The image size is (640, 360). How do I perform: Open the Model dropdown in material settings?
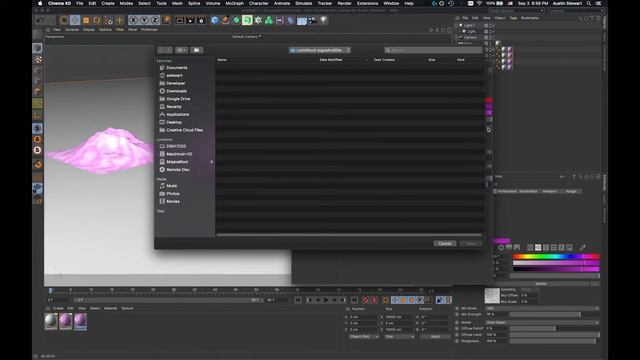[x=542, y=322]
